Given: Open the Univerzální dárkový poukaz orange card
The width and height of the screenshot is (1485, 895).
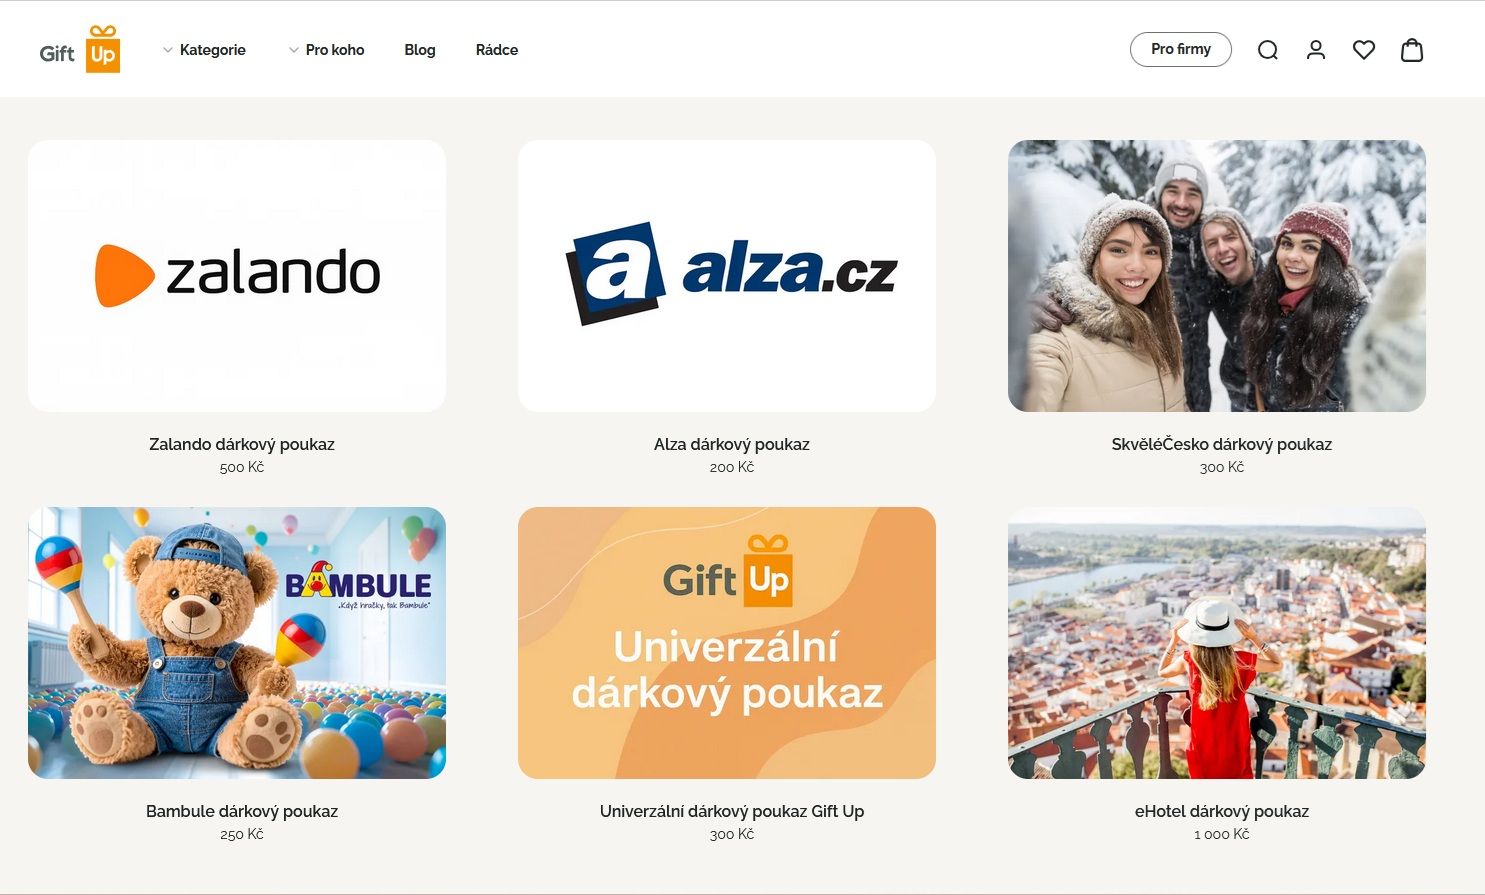Looking at the screenshot, I should pos(727,643).
